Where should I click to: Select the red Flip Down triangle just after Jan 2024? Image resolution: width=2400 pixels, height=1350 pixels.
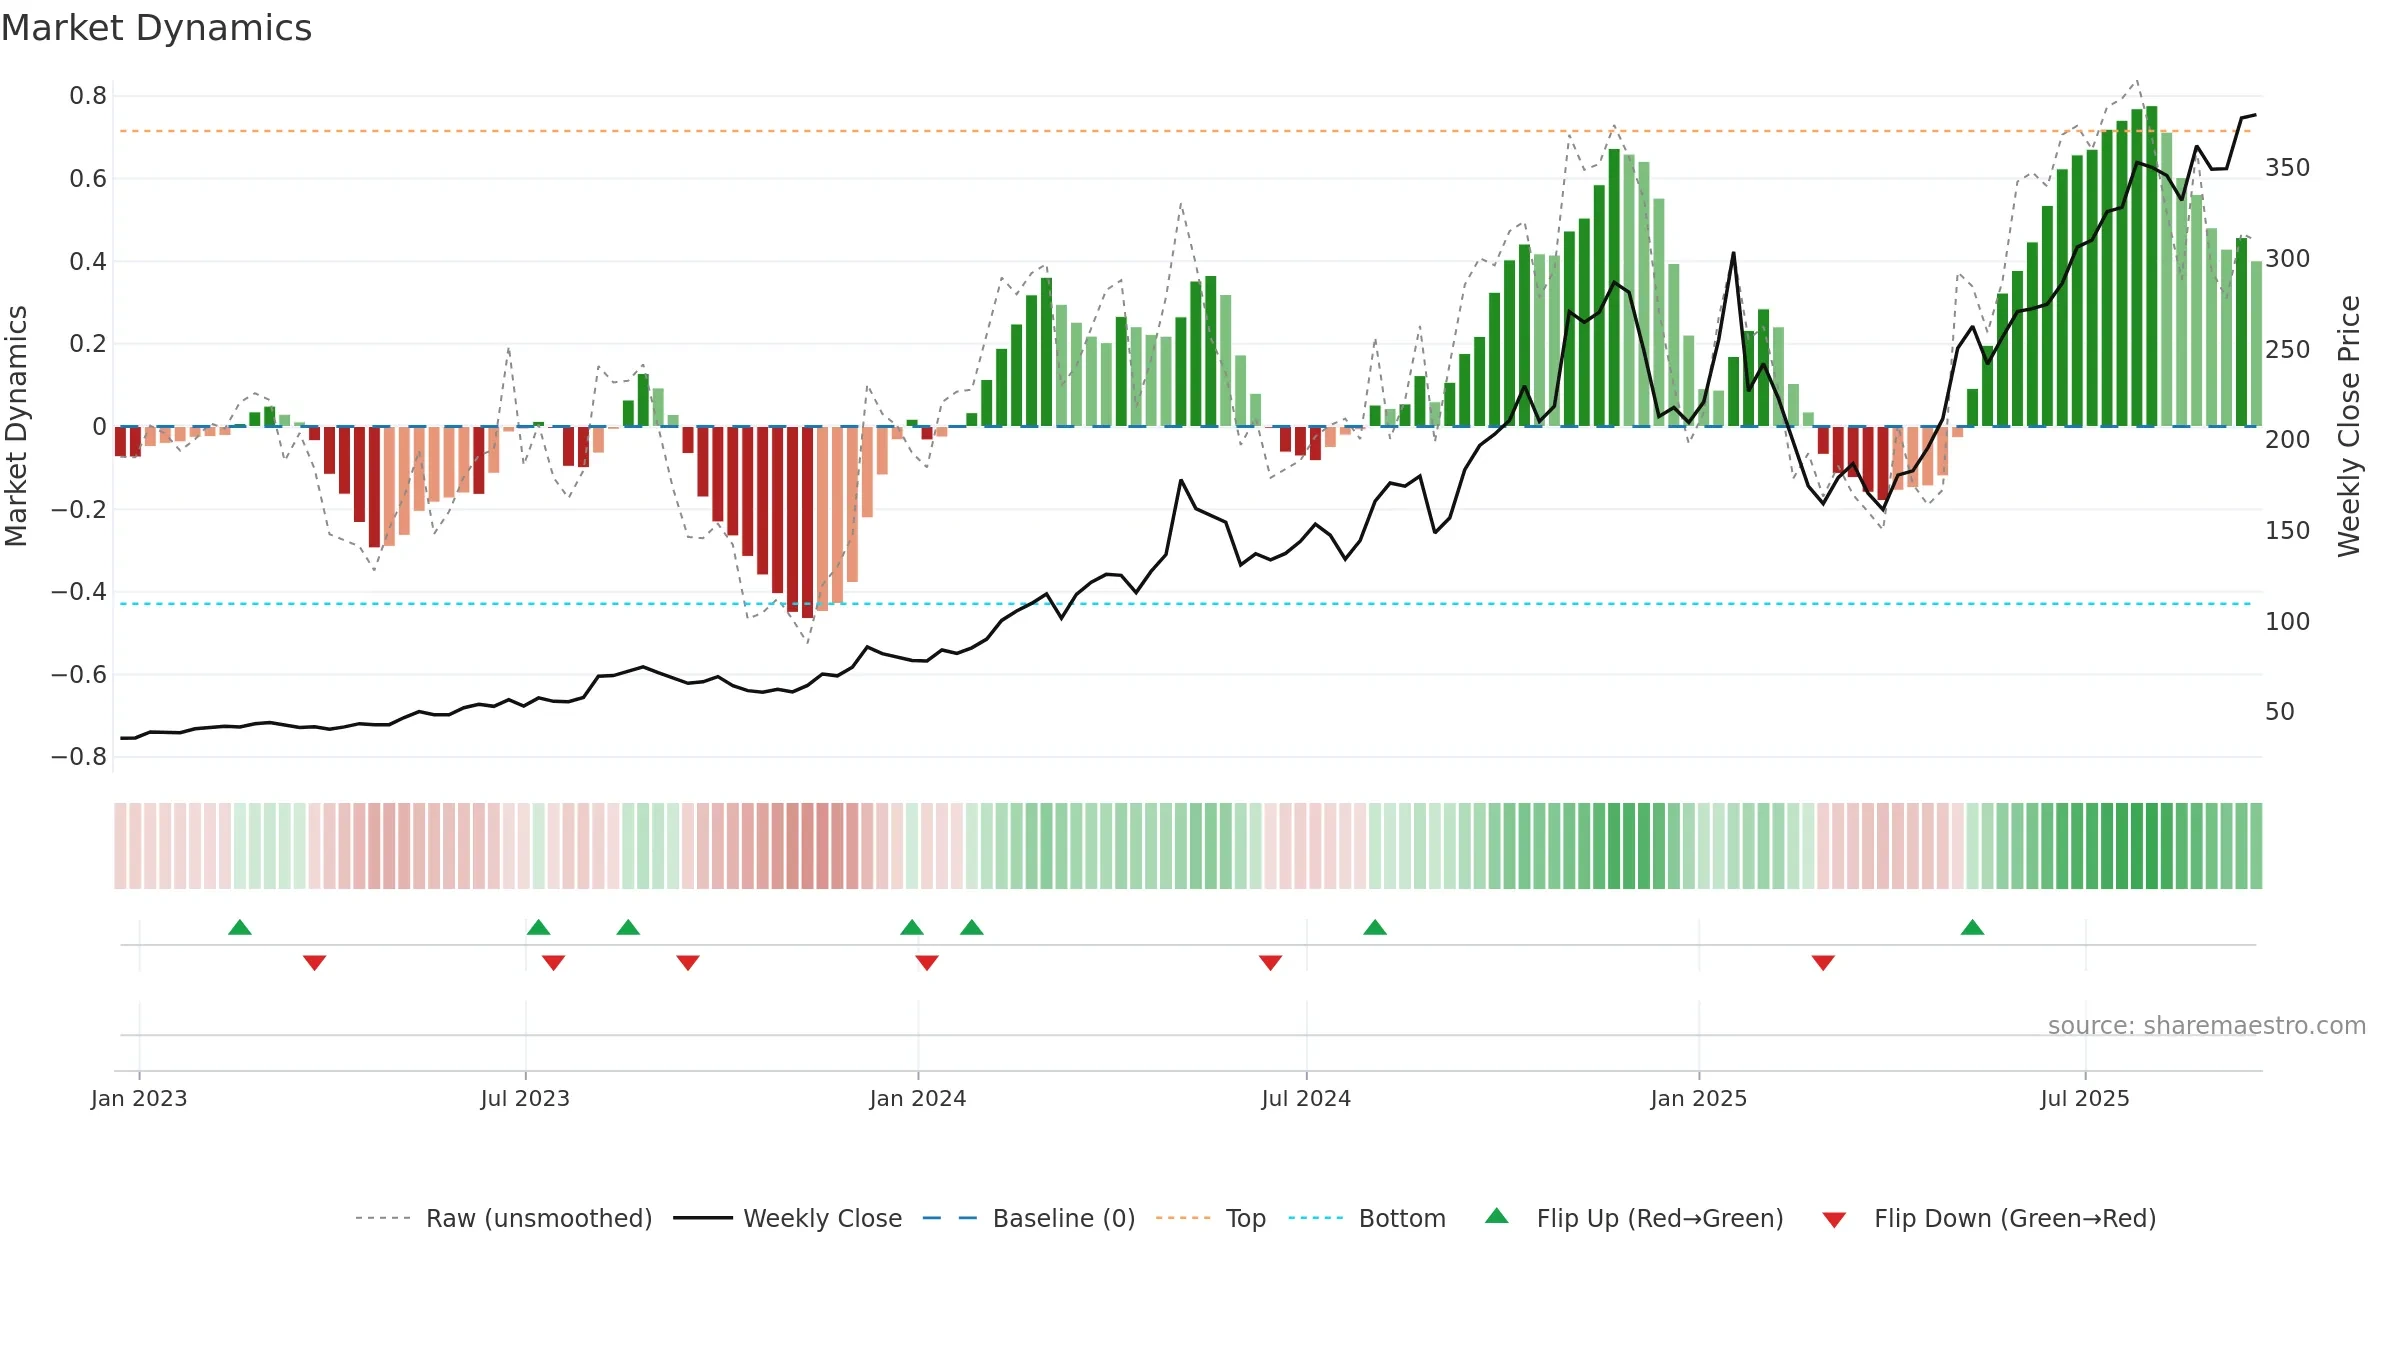coord(927,963)
